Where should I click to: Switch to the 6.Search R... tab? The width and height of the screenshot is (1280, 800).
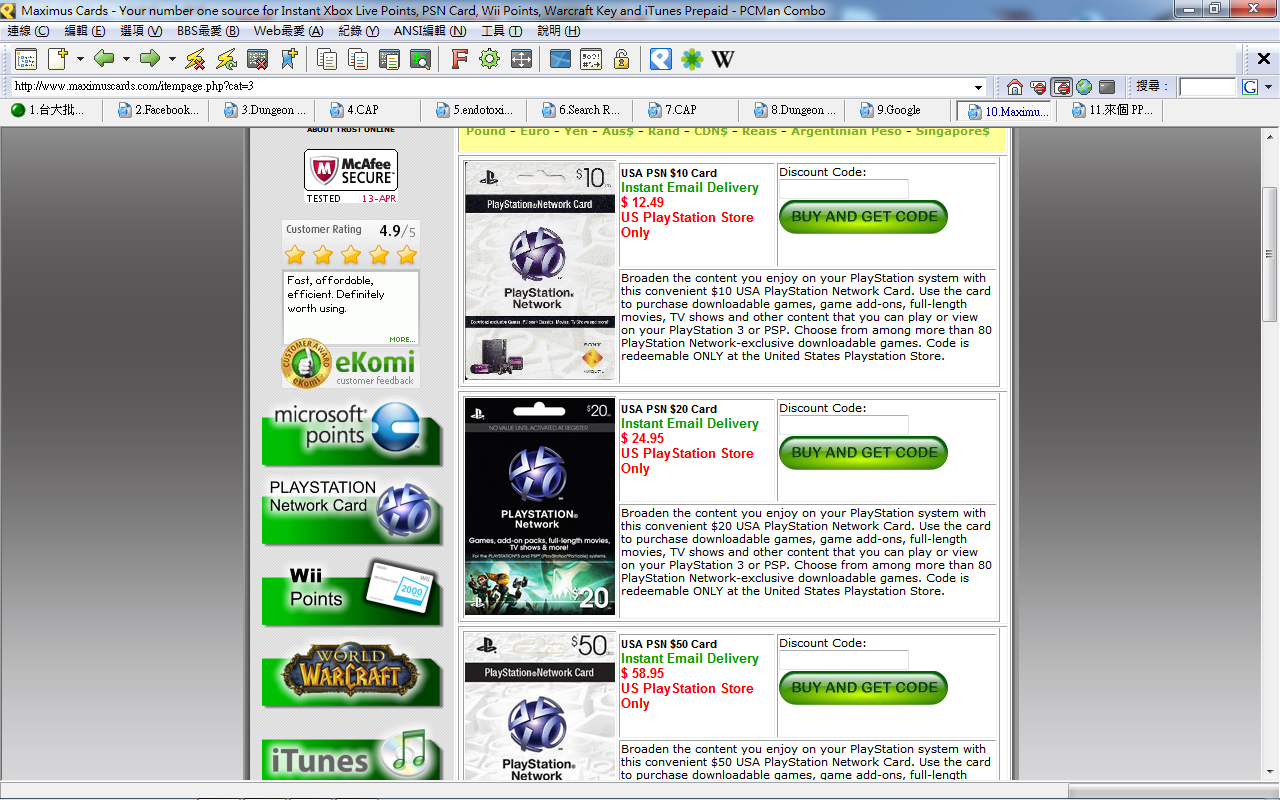[x=580, y=110]
